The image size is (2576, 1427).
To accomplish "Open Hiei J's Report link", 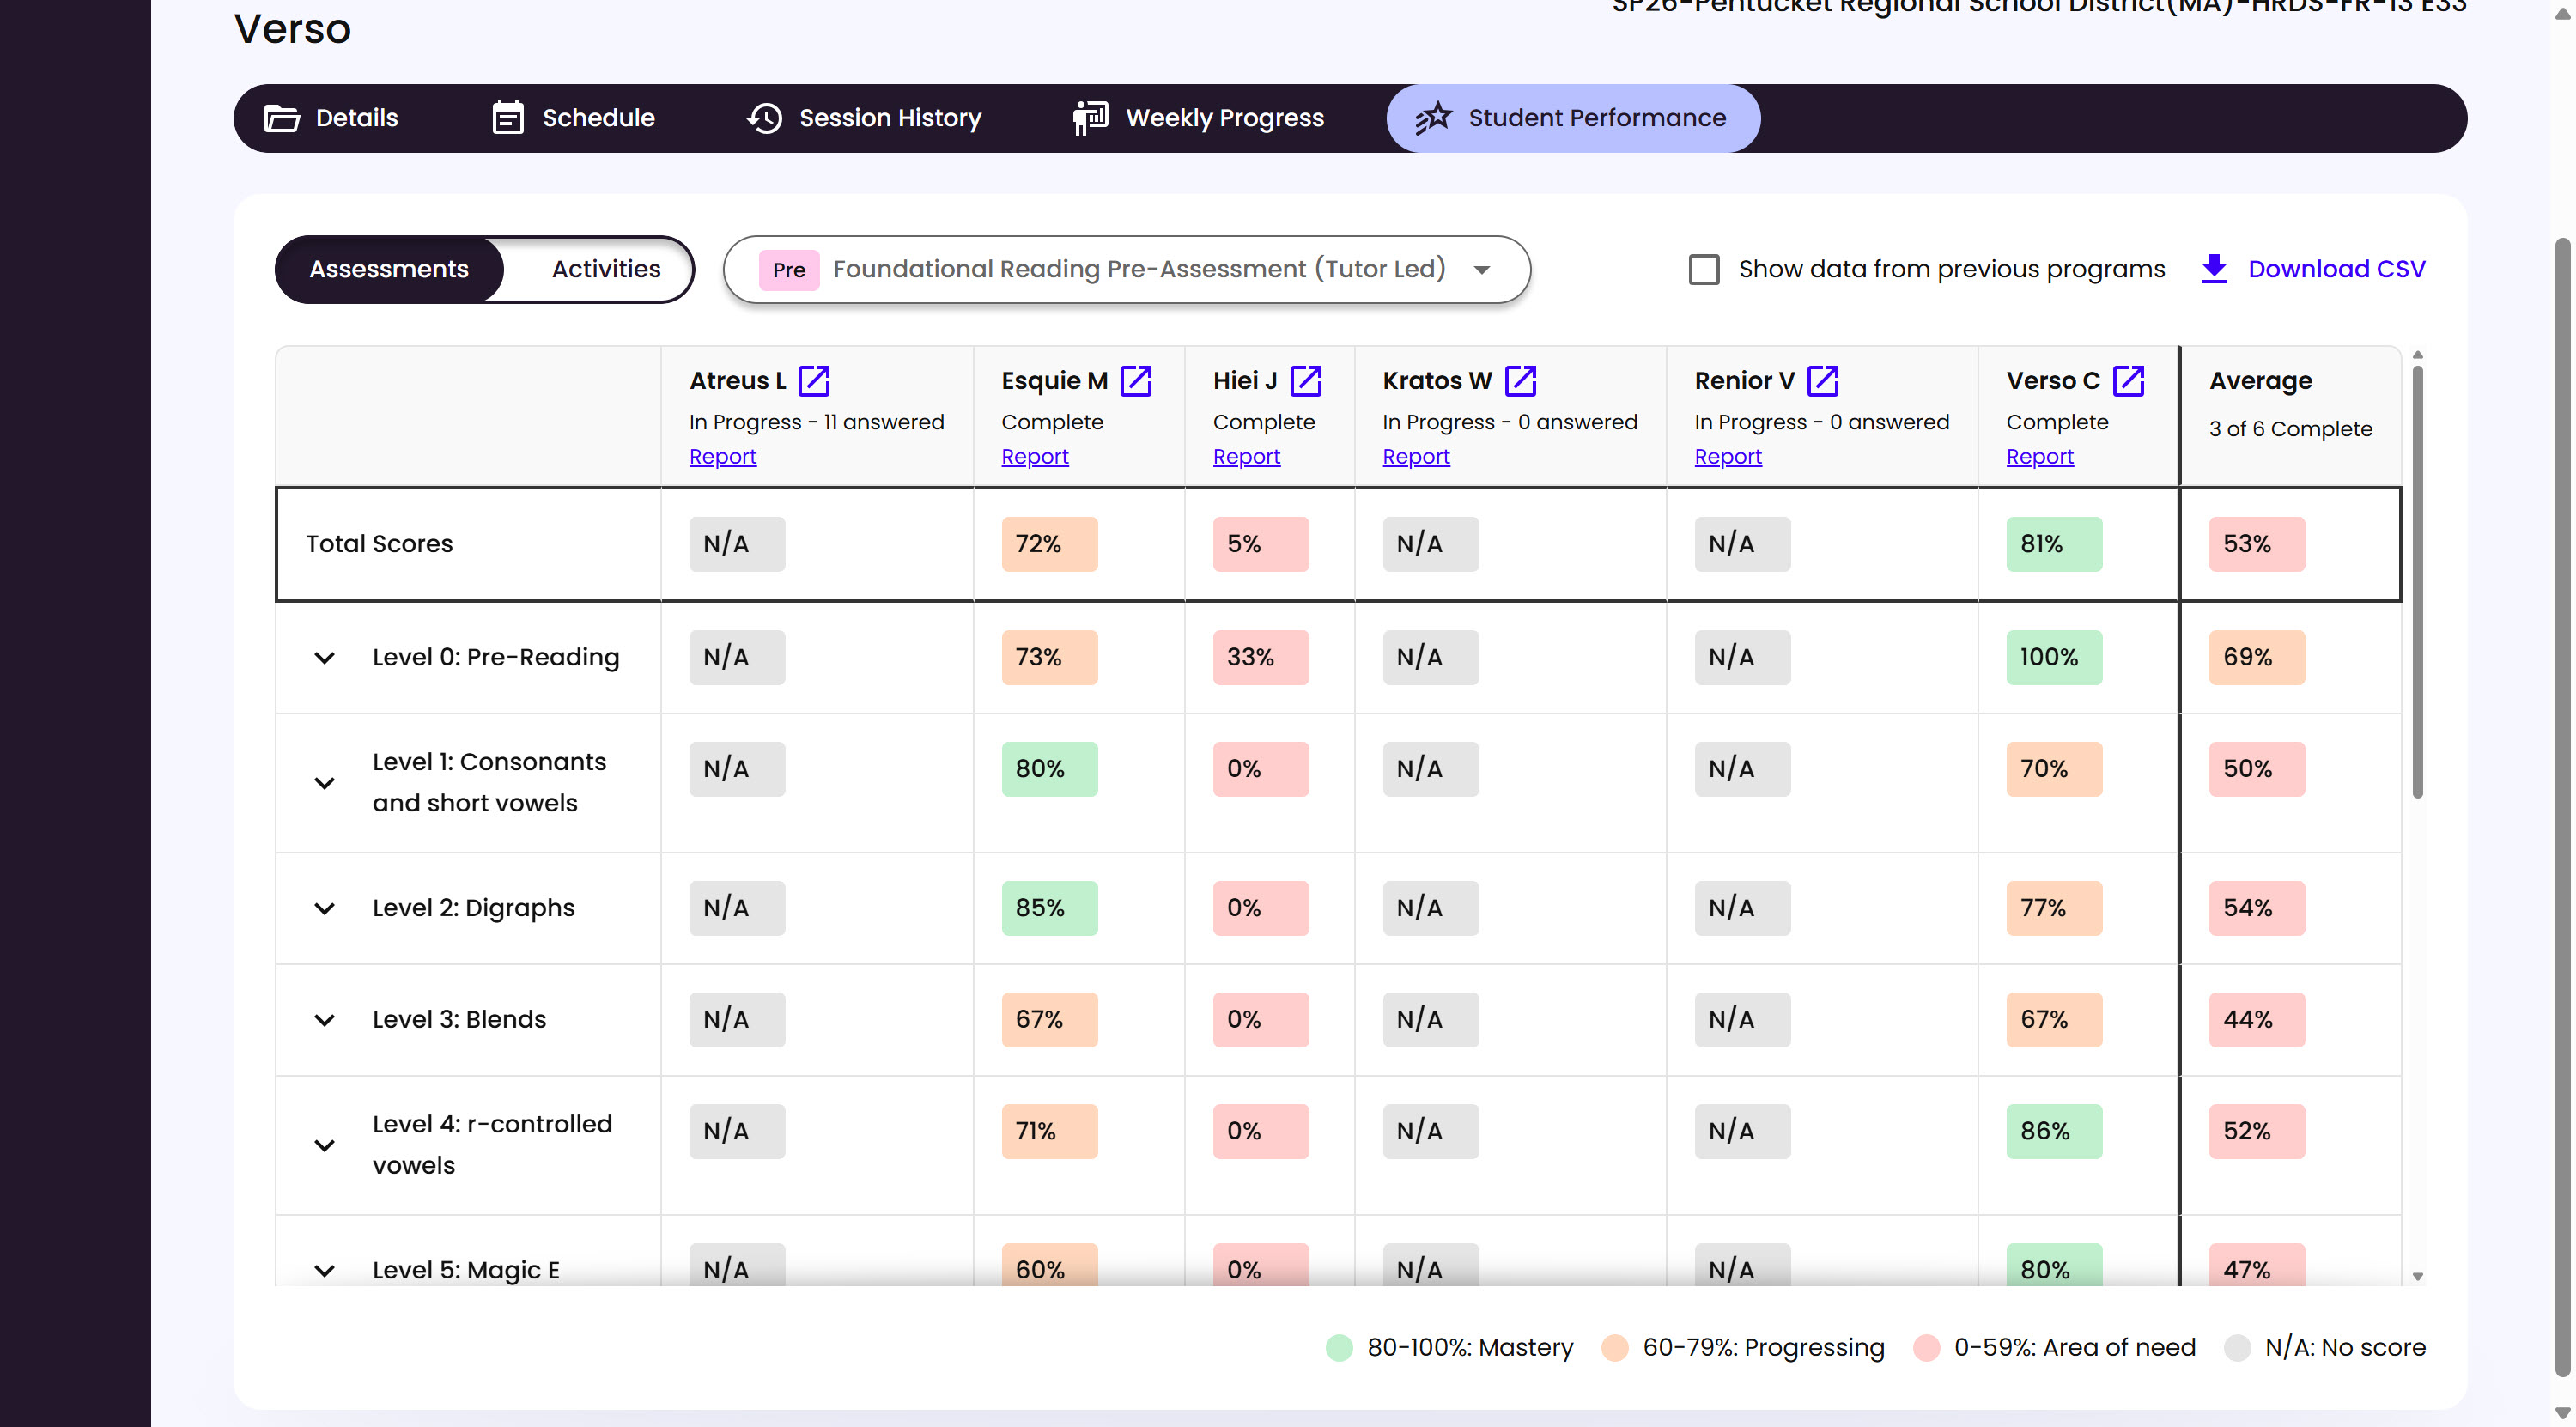I will [x=1246, y=456].
